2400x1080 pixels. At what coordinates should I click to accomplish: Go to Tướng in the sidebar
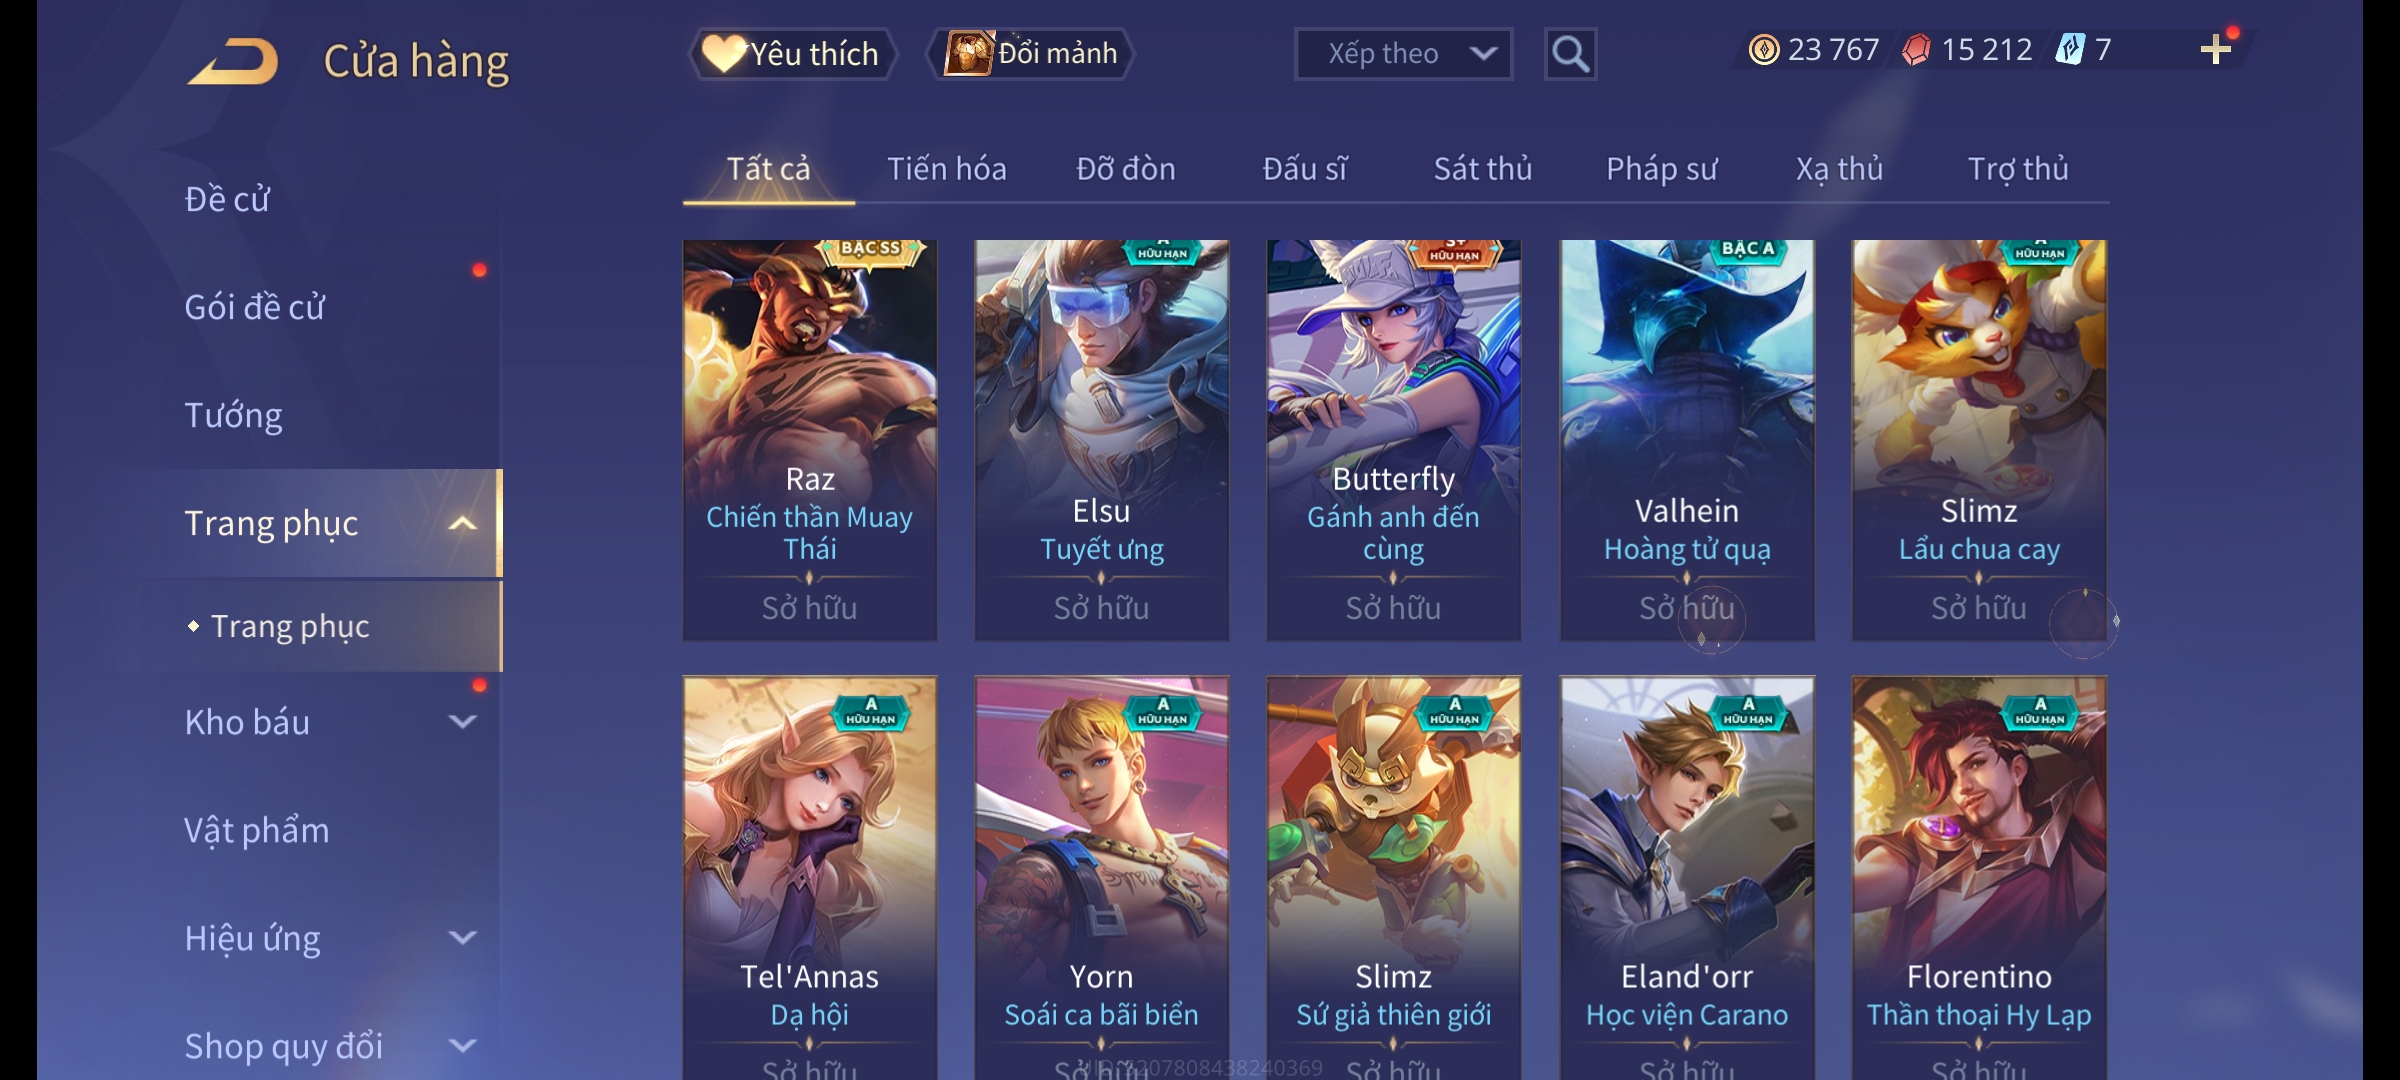233,415
